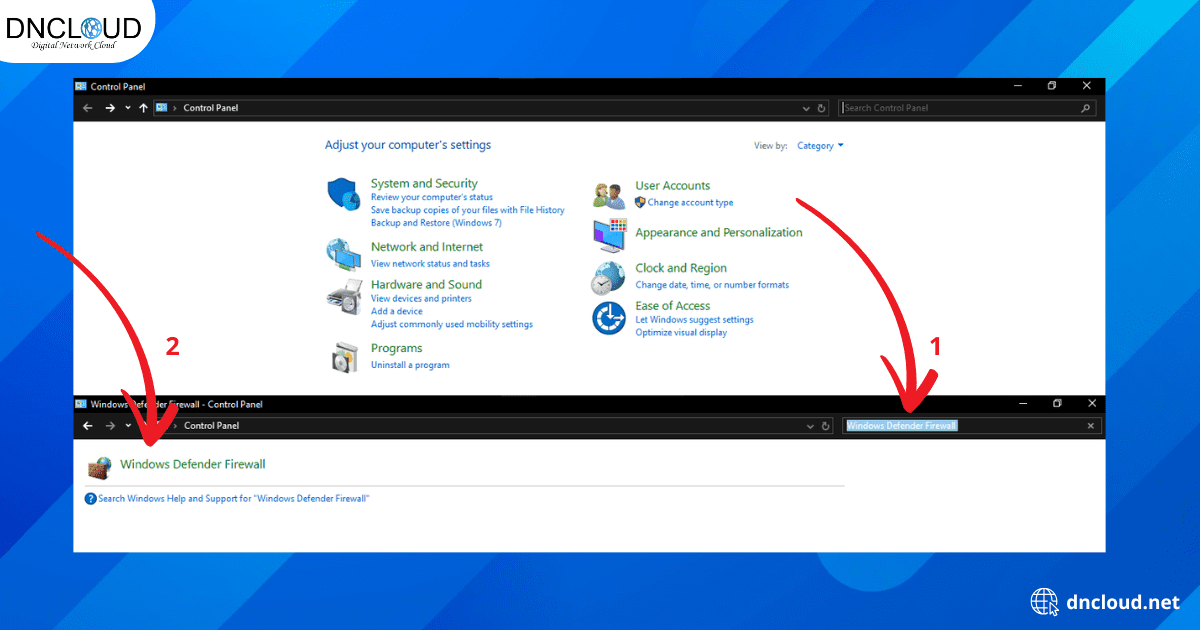Click the blue help question mark icon
This screenshot has width=1200, height=630.
coord(91,498)
